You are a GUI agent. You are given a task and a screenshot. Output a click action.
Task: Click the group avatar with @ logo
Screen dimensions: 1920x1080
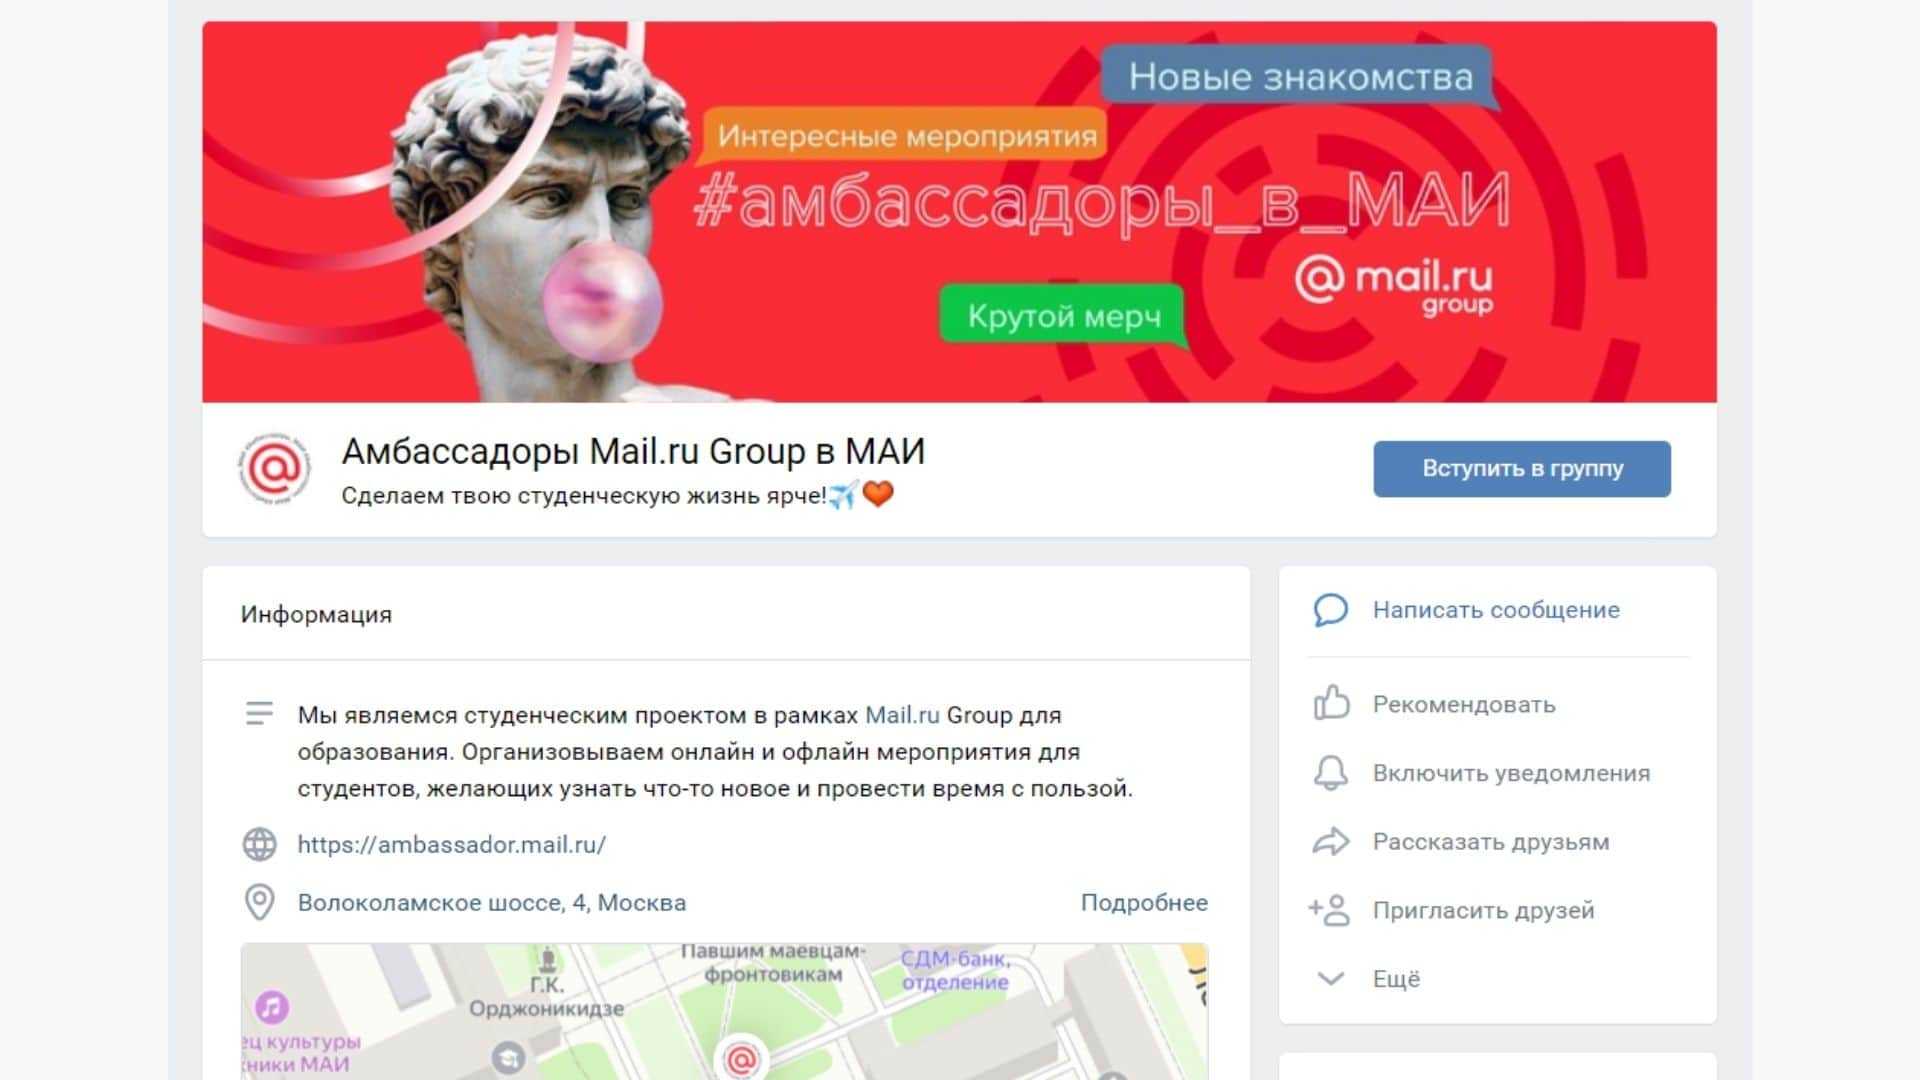tap(274, 468)
